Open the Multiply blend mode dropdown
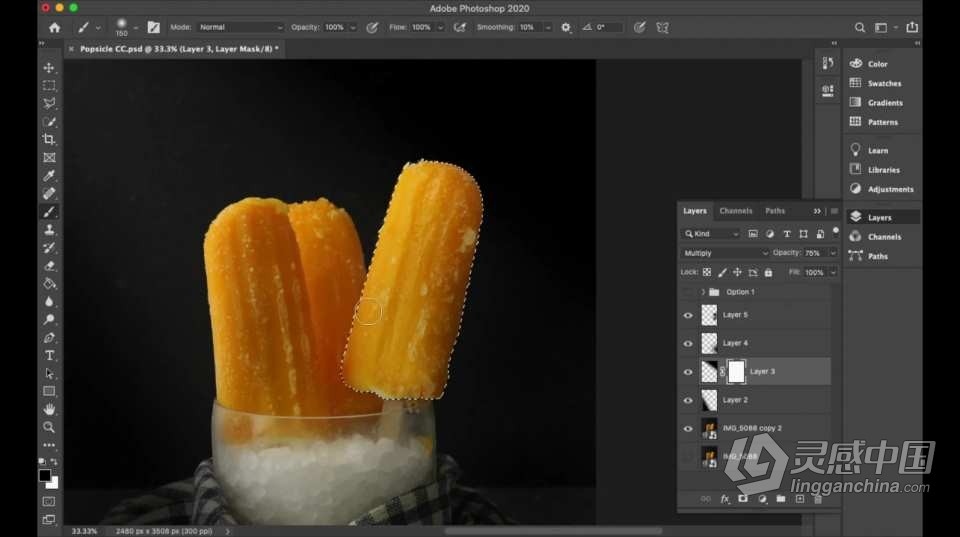 coord(724,253)
